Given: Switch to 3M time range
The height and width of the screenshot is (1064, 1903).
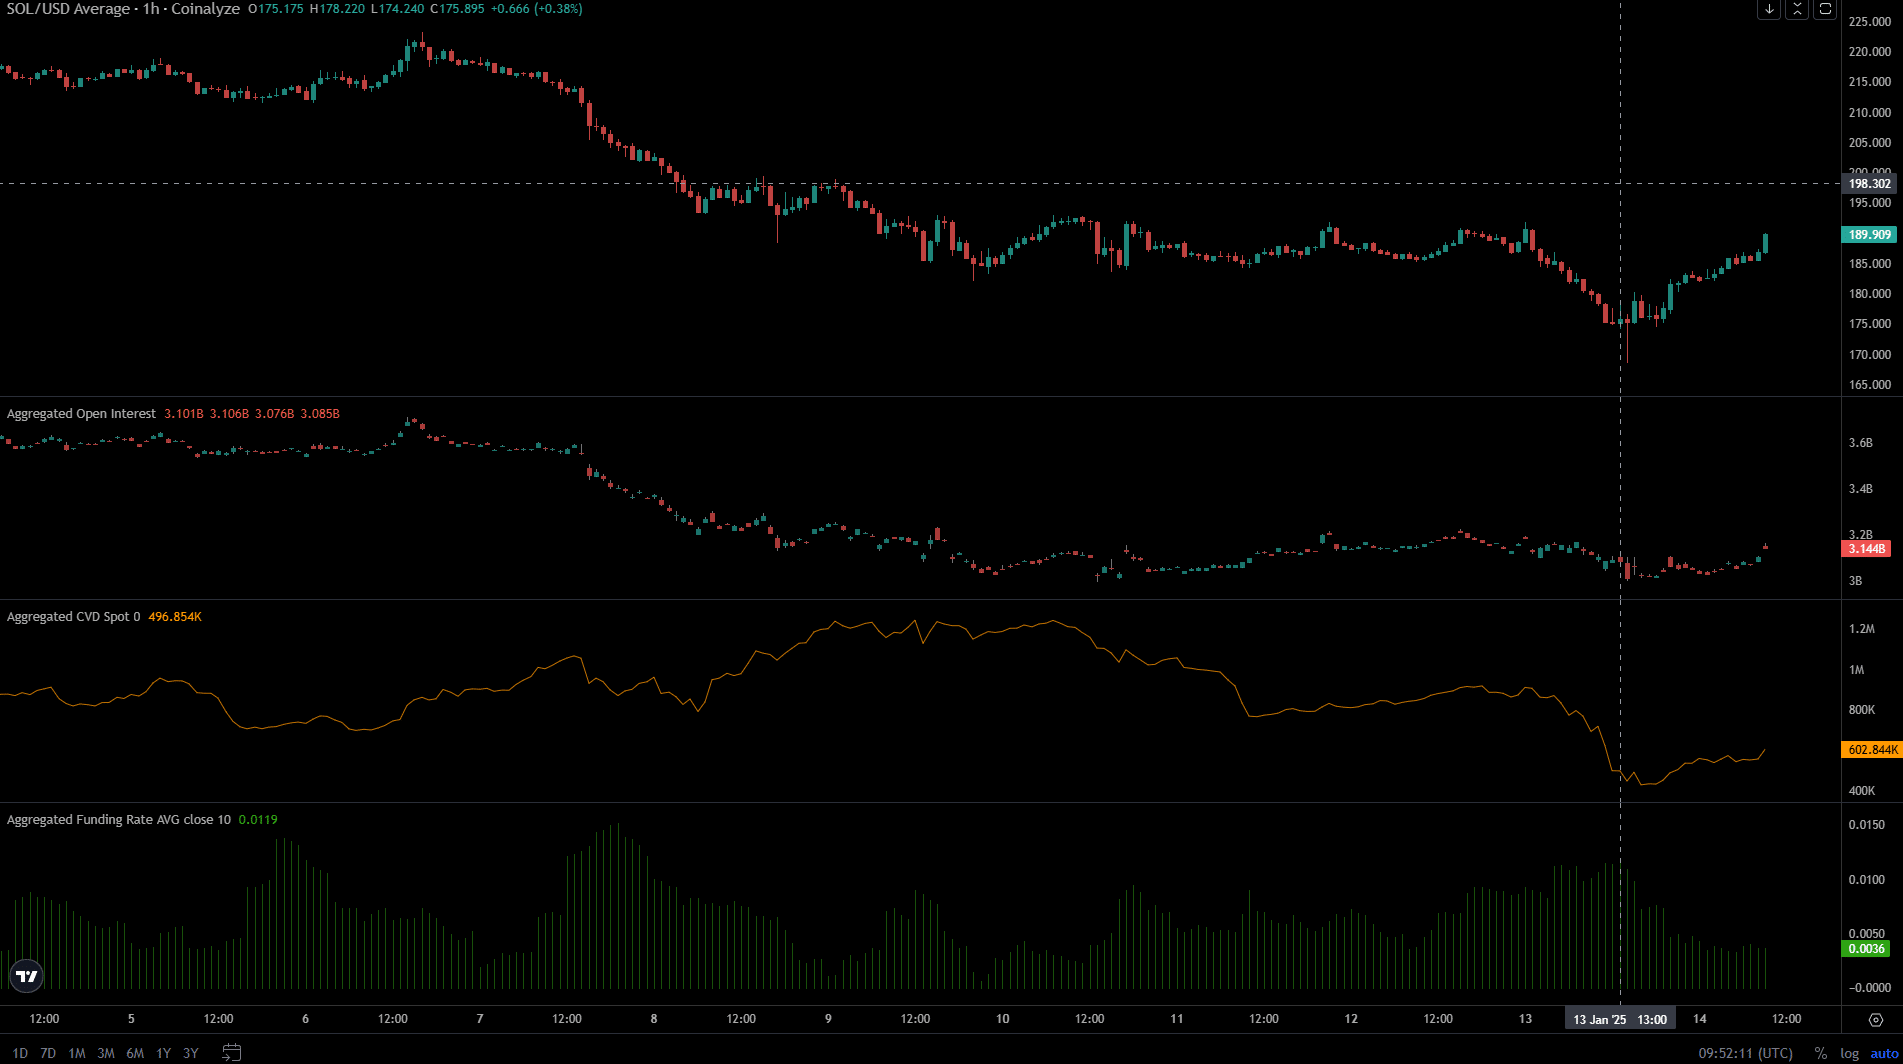Looking at the screenshot, I should click(x=106, y=1053).
